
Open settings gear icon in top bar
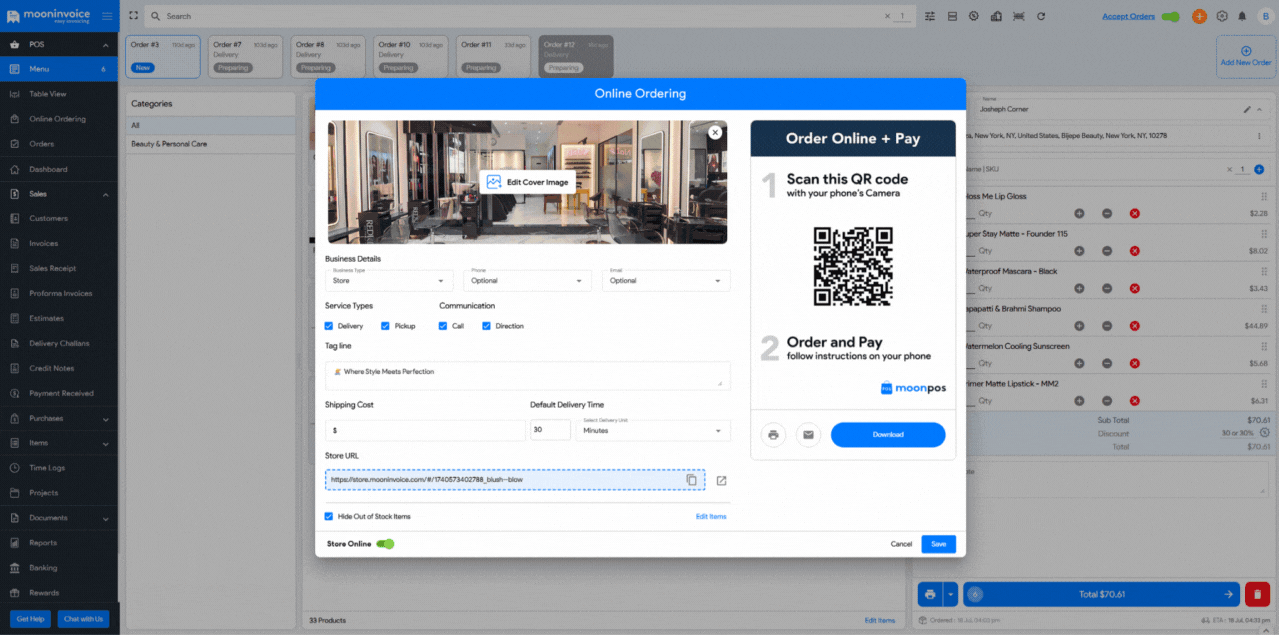pyautogui.click(x=1221, y=16)
